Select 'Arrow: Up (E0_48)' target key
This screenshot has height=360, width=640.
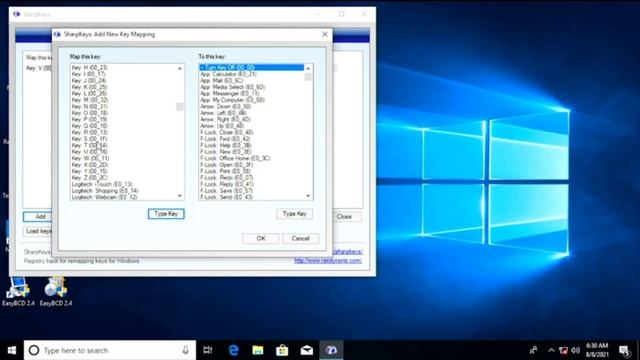pos(222,126)
